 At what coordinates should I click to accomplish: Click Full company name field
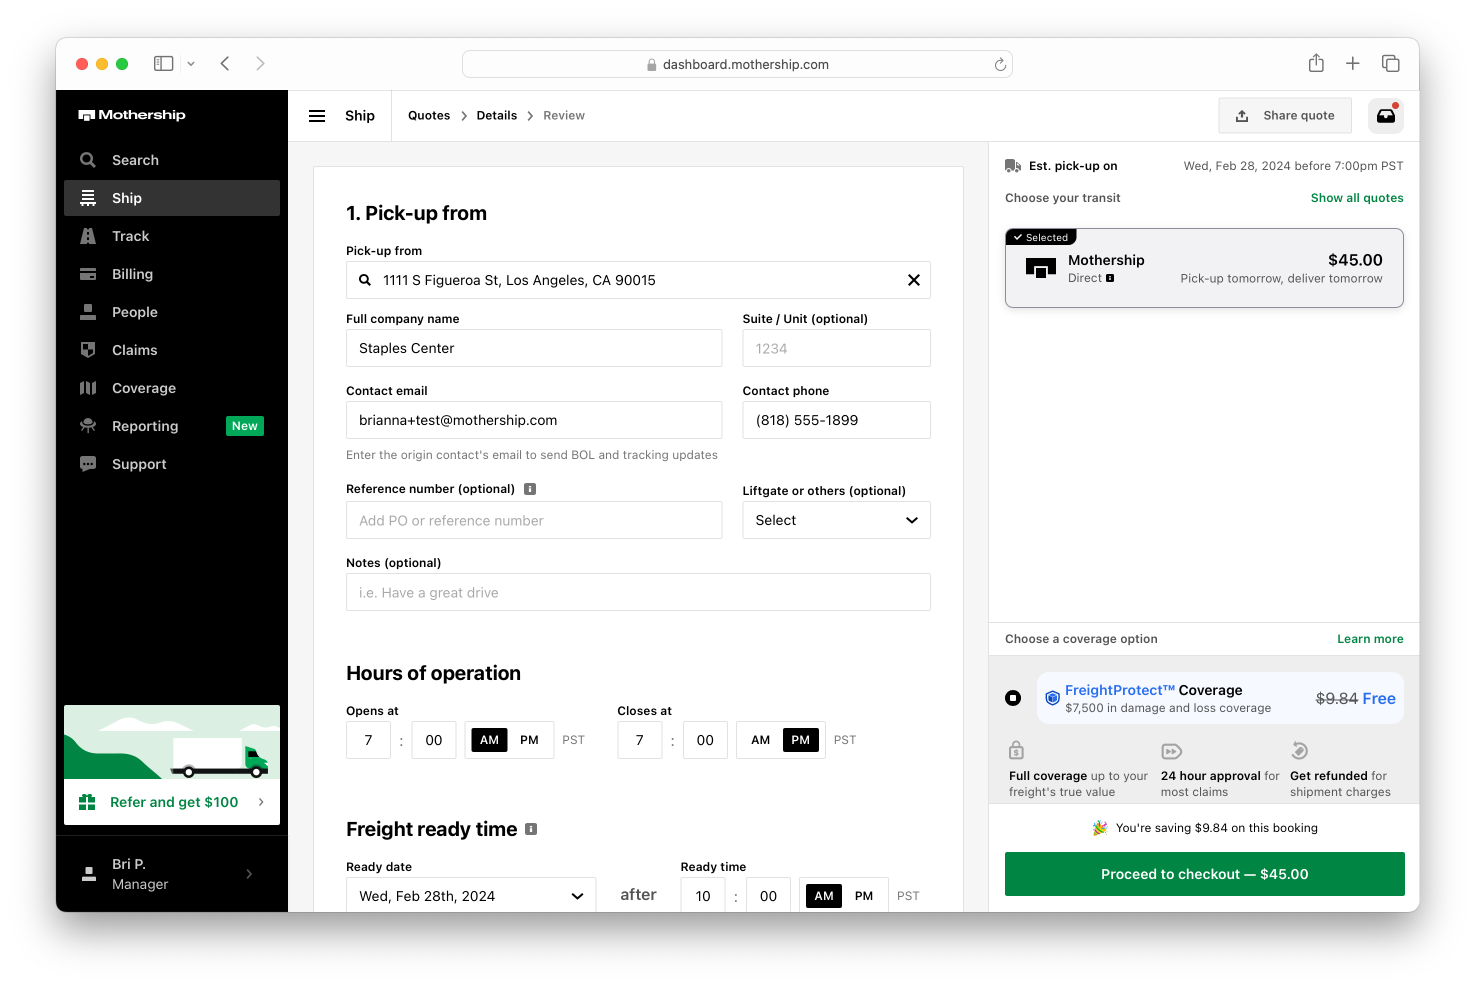[x=534, y=348]
